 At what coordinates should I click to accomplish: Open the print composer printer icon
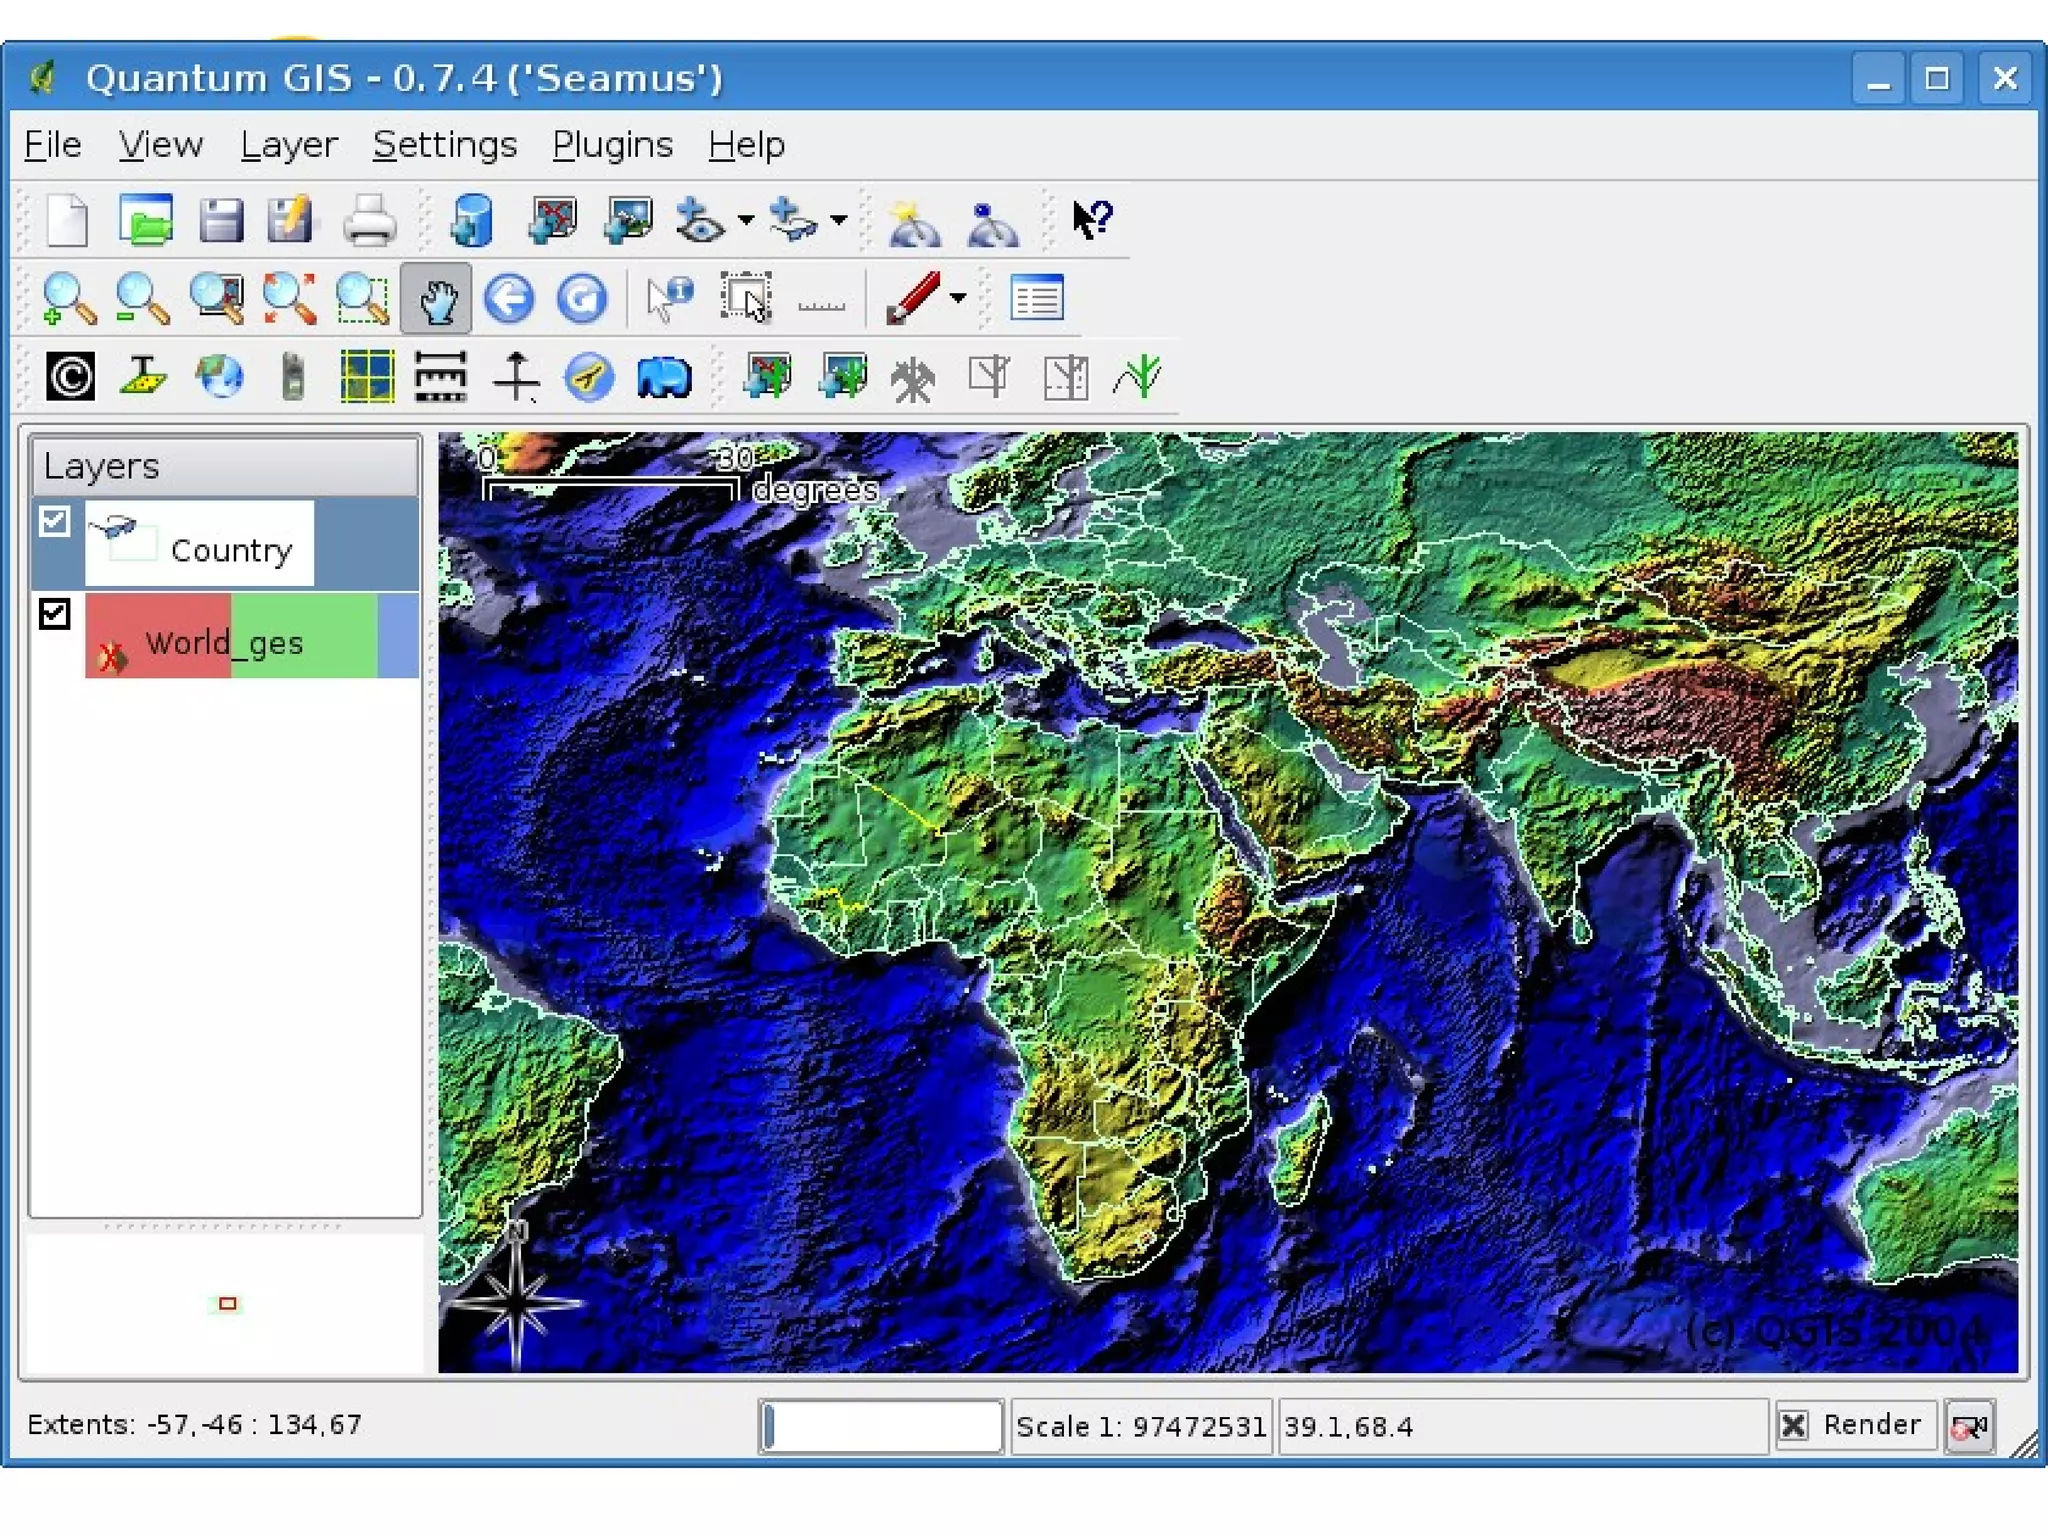pos(369,220)
